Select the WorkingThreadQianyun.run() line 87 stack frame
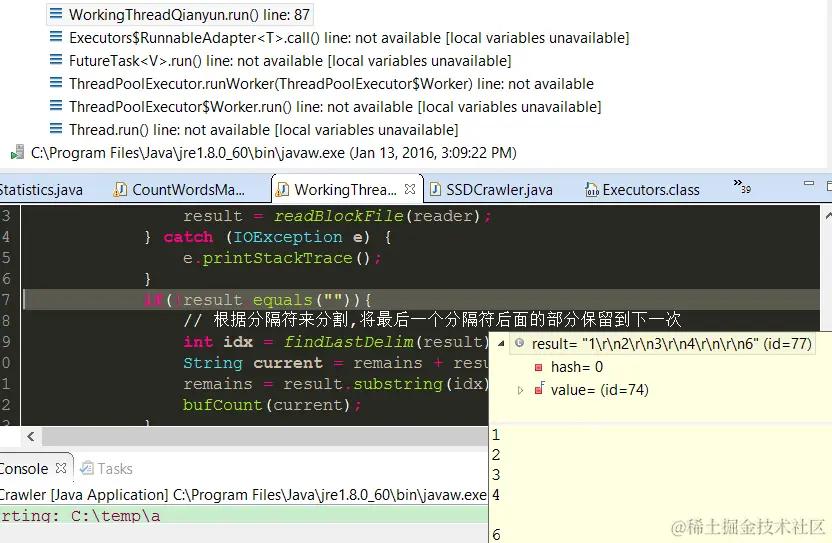 180,15
